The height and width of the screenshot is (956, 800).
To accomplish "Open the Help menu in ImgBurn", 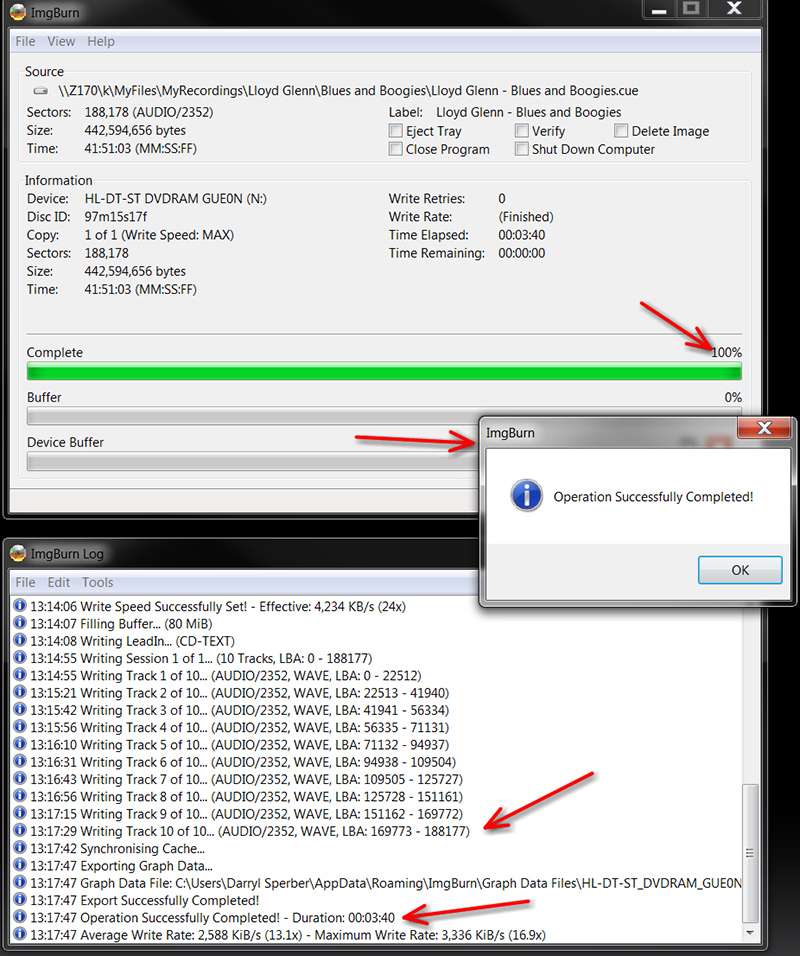I will click(x=101, y=41).
